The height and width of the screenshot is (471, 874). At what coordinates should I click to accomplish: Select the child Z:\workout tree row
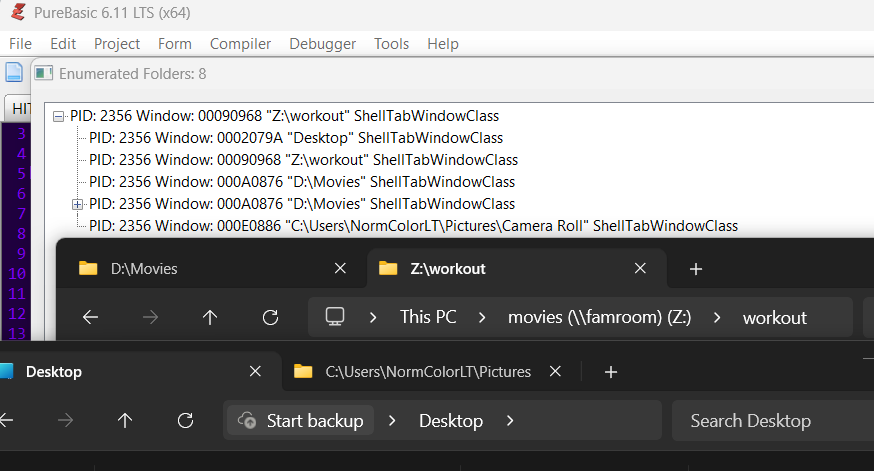tap(303, 160)
